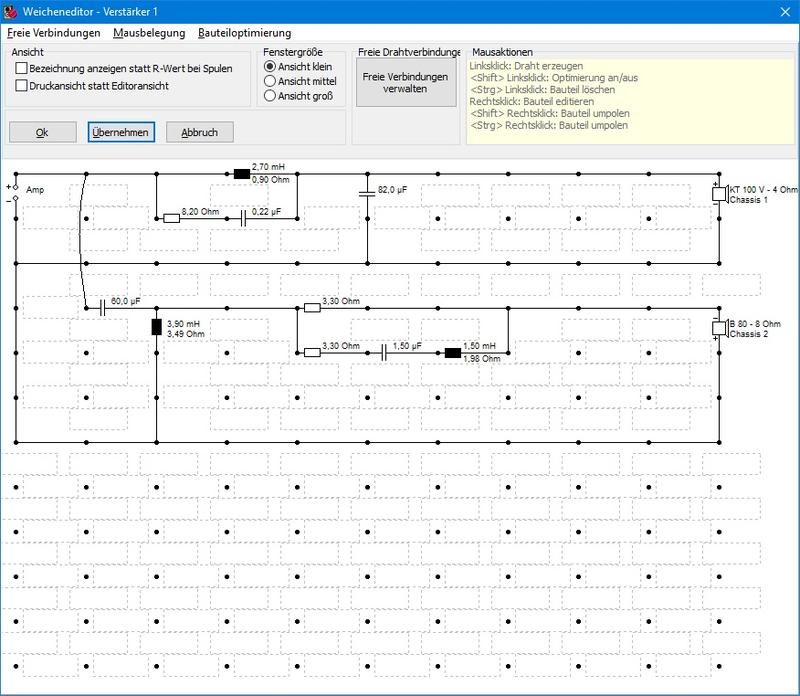Select Ansicht mittel radio button
The width and height of the screenshot is (800, 696).
pos(270,81)
